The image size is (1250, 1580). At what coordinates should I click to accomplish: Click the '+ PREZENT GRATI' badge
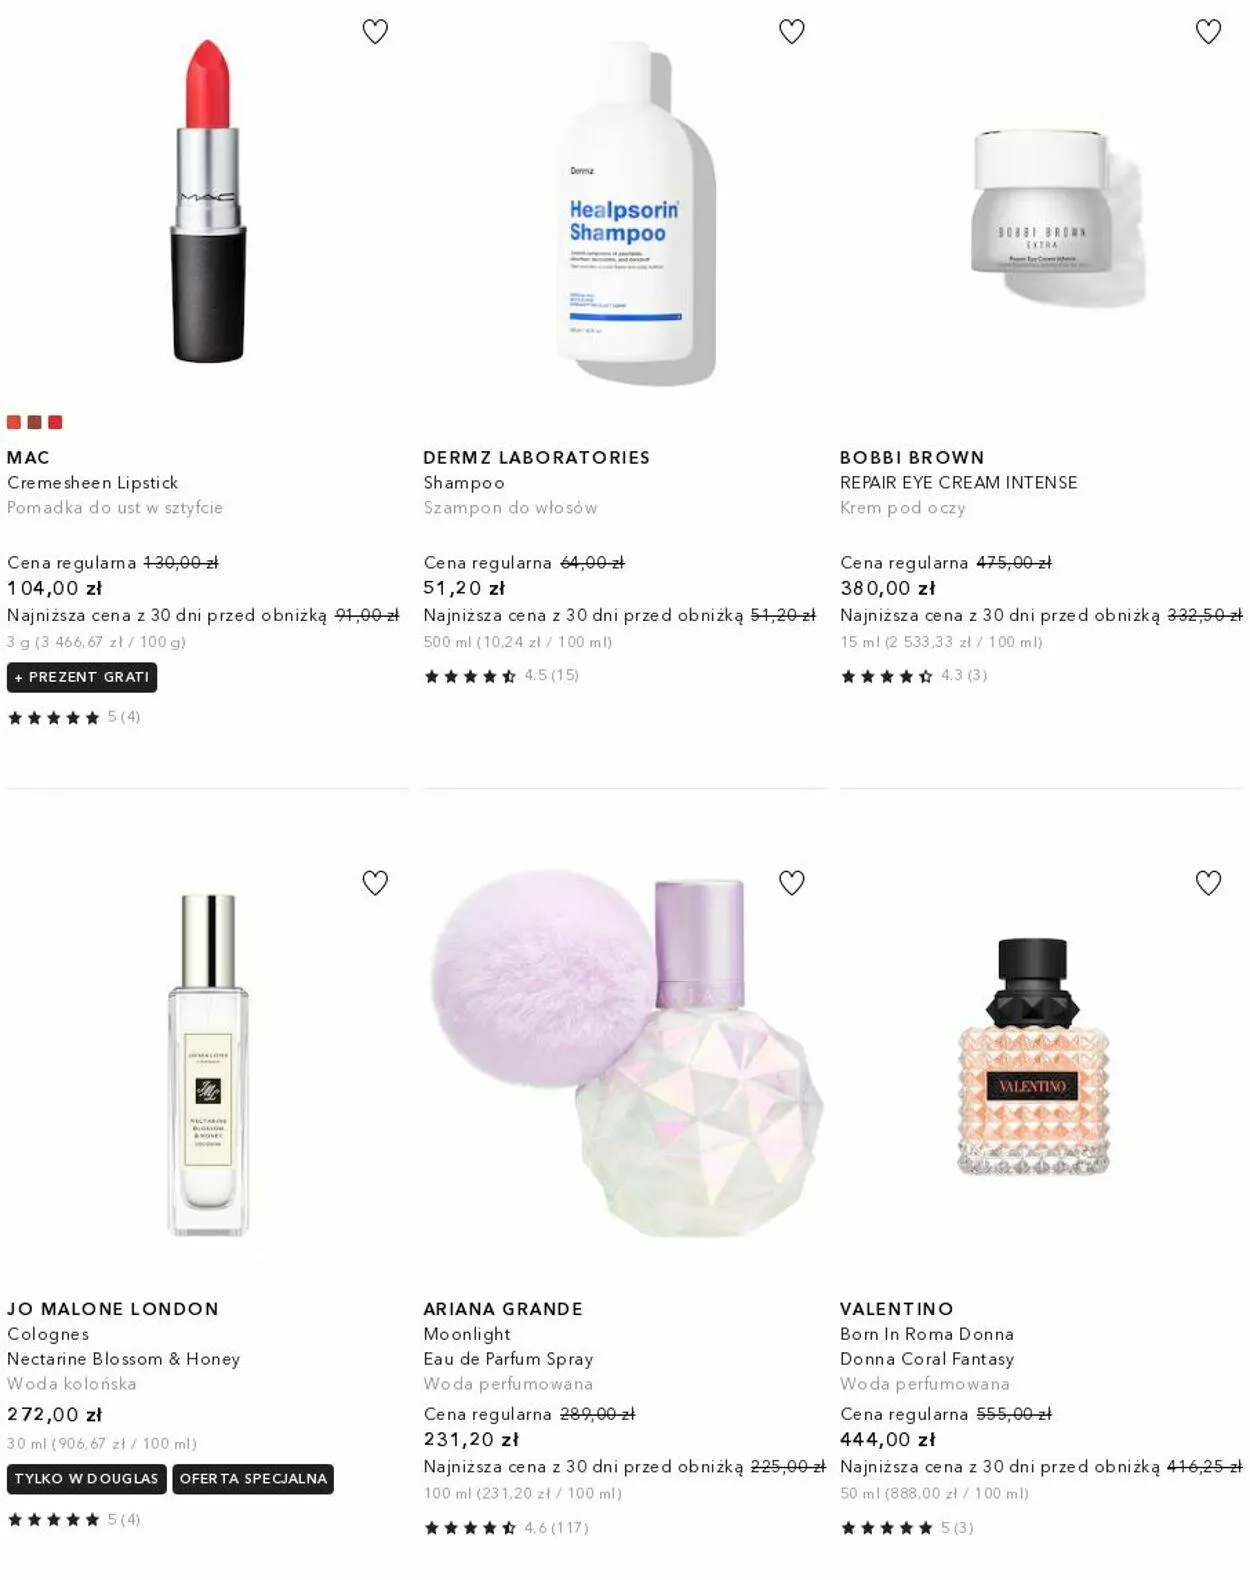pos(82,677)
